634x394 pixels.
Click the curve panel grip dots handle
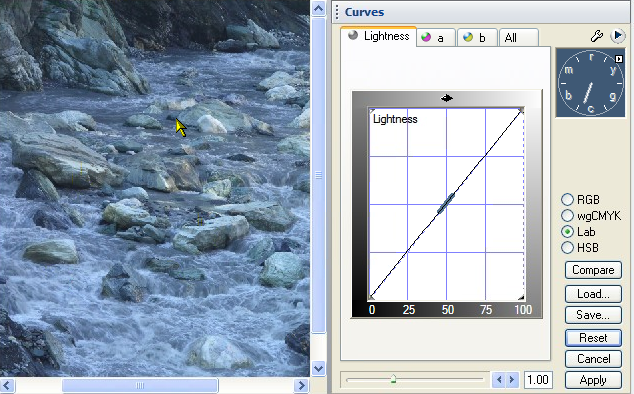pos(337,12)
